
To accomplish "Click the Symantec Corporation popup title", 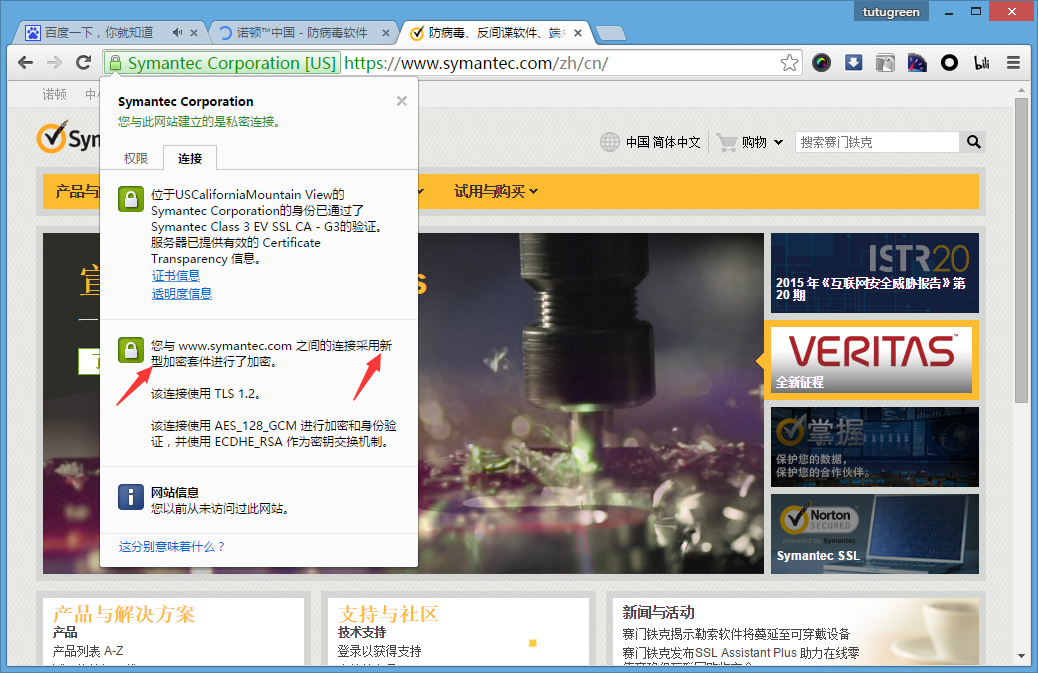I will (185, 101).
